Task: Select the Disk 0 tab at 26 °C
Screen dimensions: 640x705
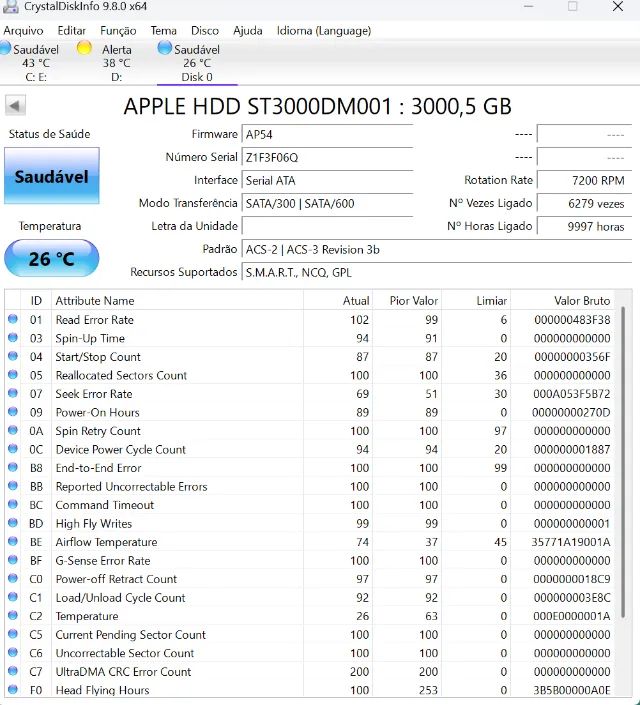Action: pyautogui.click(x=197, y=62)
